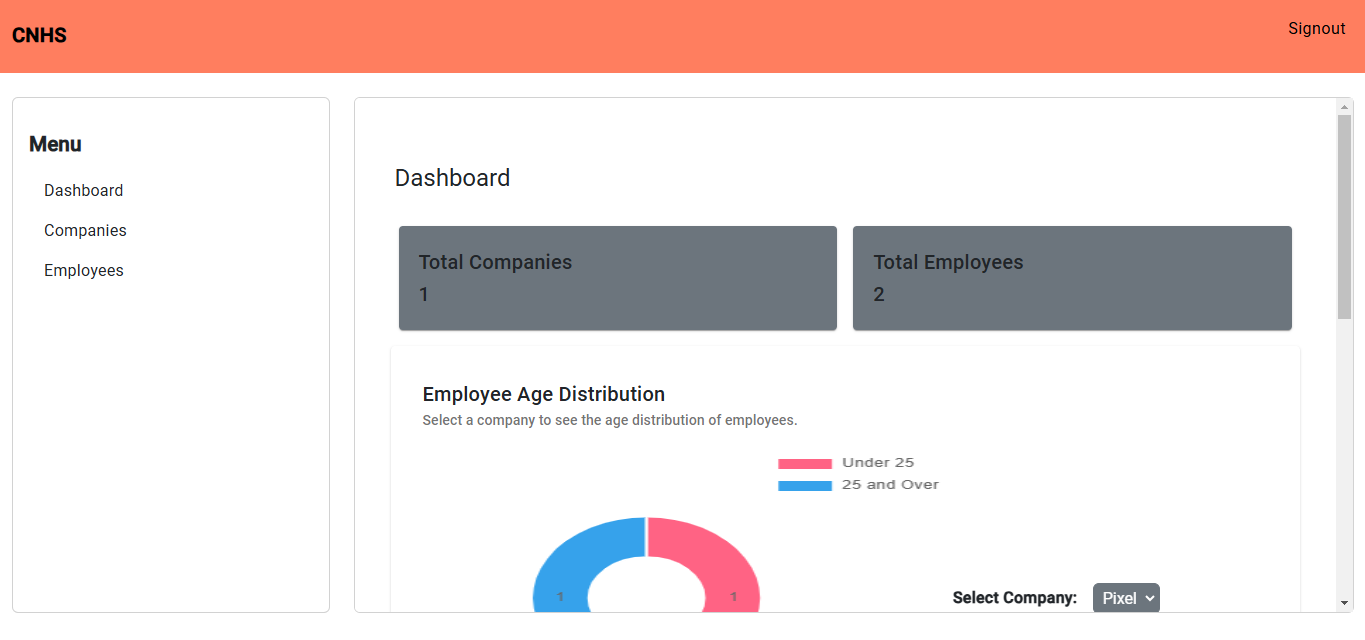Open Dashboard from the side menu
The image size is (1365, 640).
coord(84,190)
